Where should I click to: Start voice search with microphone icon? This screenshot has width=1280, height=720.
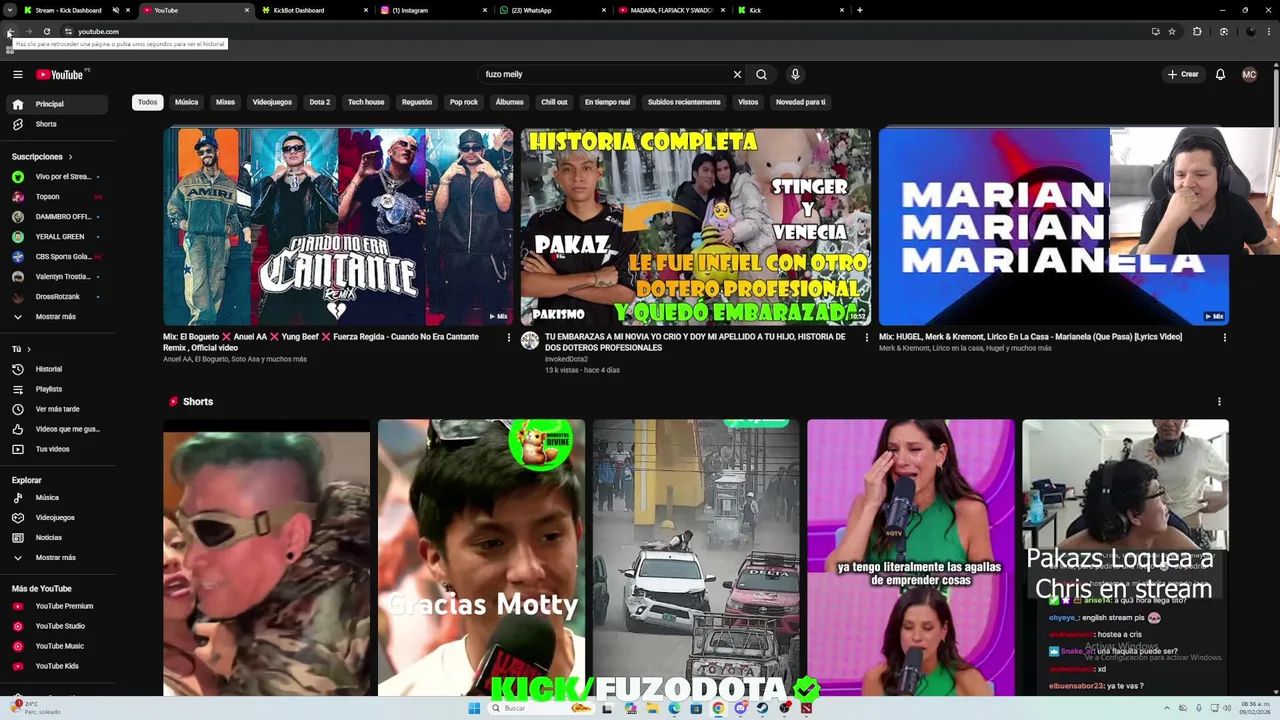click(x=795, y=74)
